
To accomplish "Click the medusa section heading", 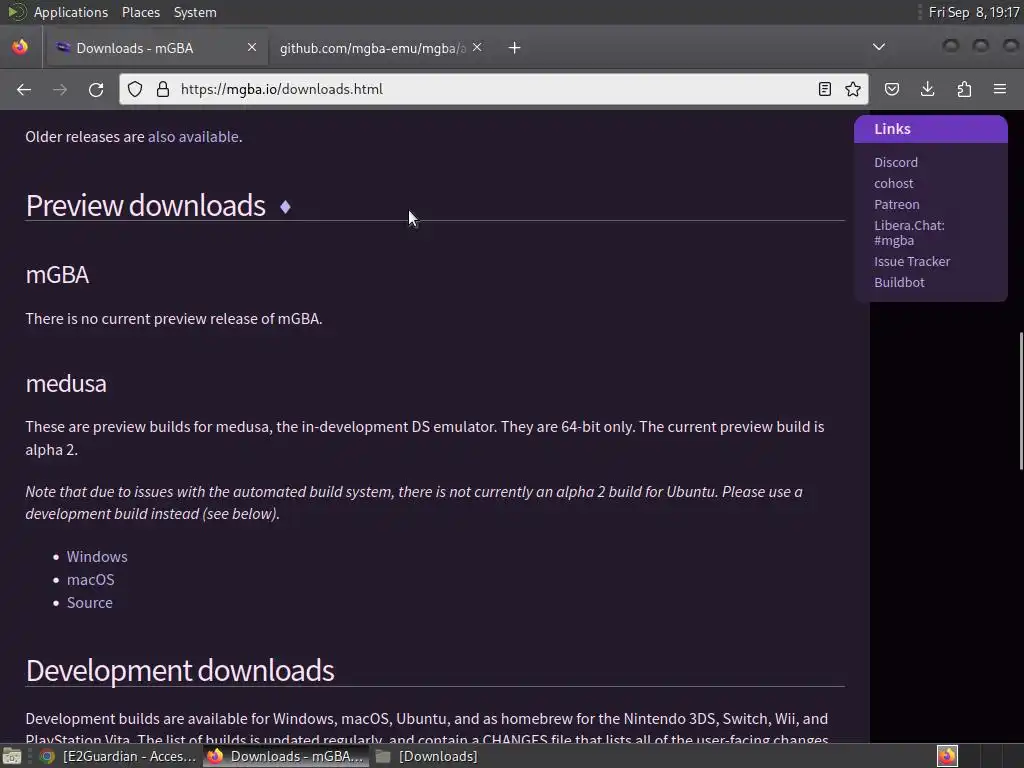I will click(66, 383).
